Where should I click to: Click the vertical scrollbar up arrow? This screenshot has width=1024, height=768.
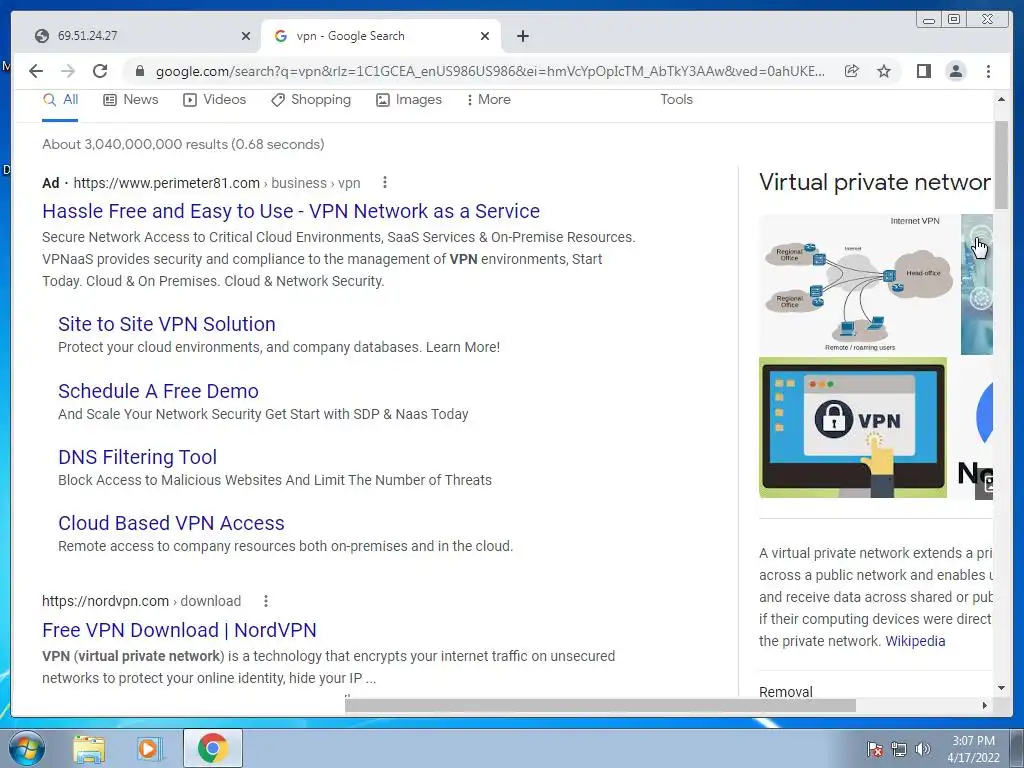click(x=1001, y=99)
